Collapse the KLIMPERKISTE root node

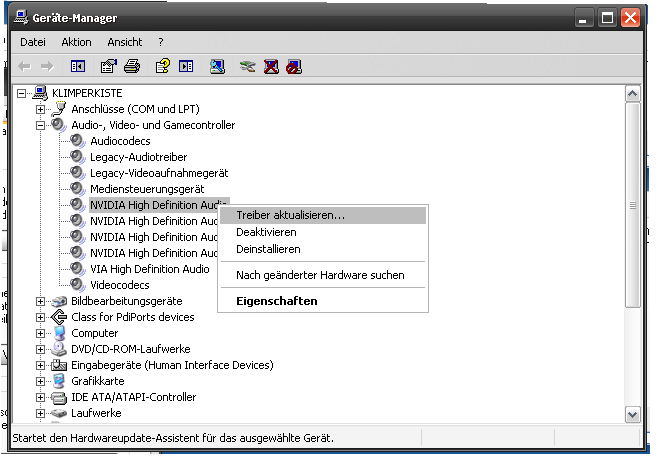coord(21,93)
